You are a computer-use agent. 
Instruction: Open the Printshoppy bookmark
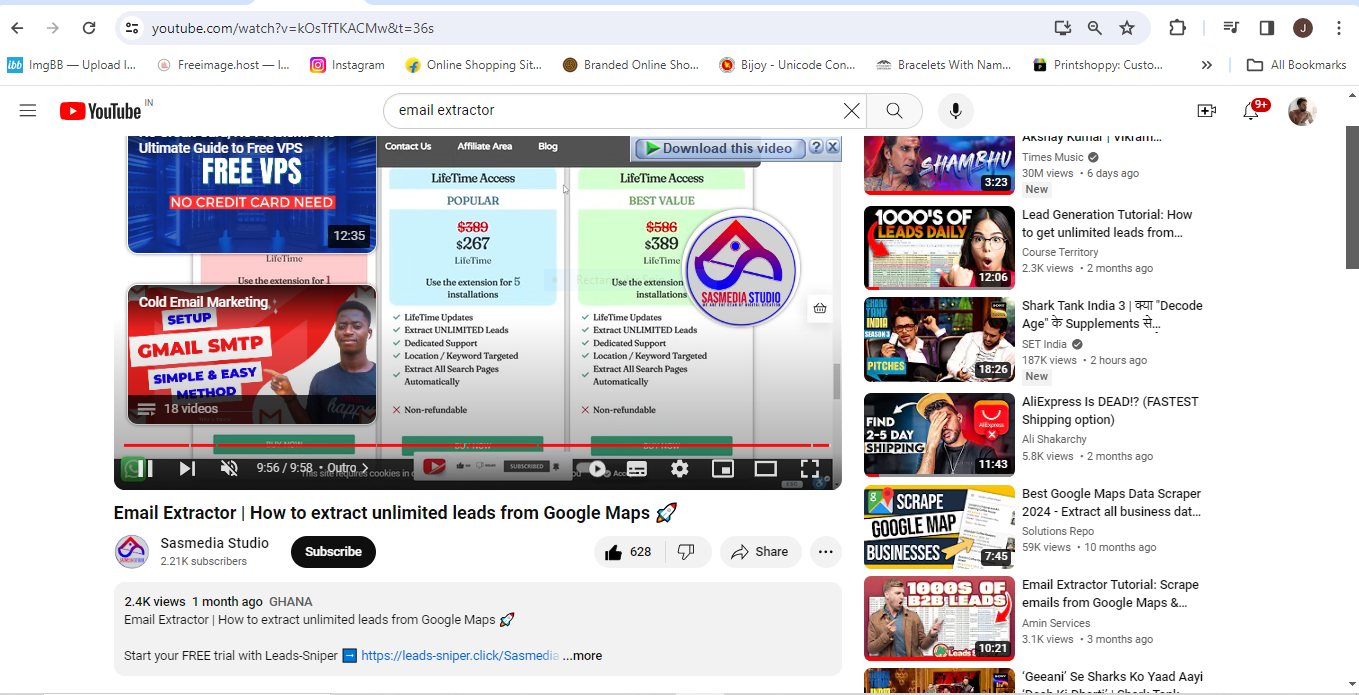(x=1098, y=65)
